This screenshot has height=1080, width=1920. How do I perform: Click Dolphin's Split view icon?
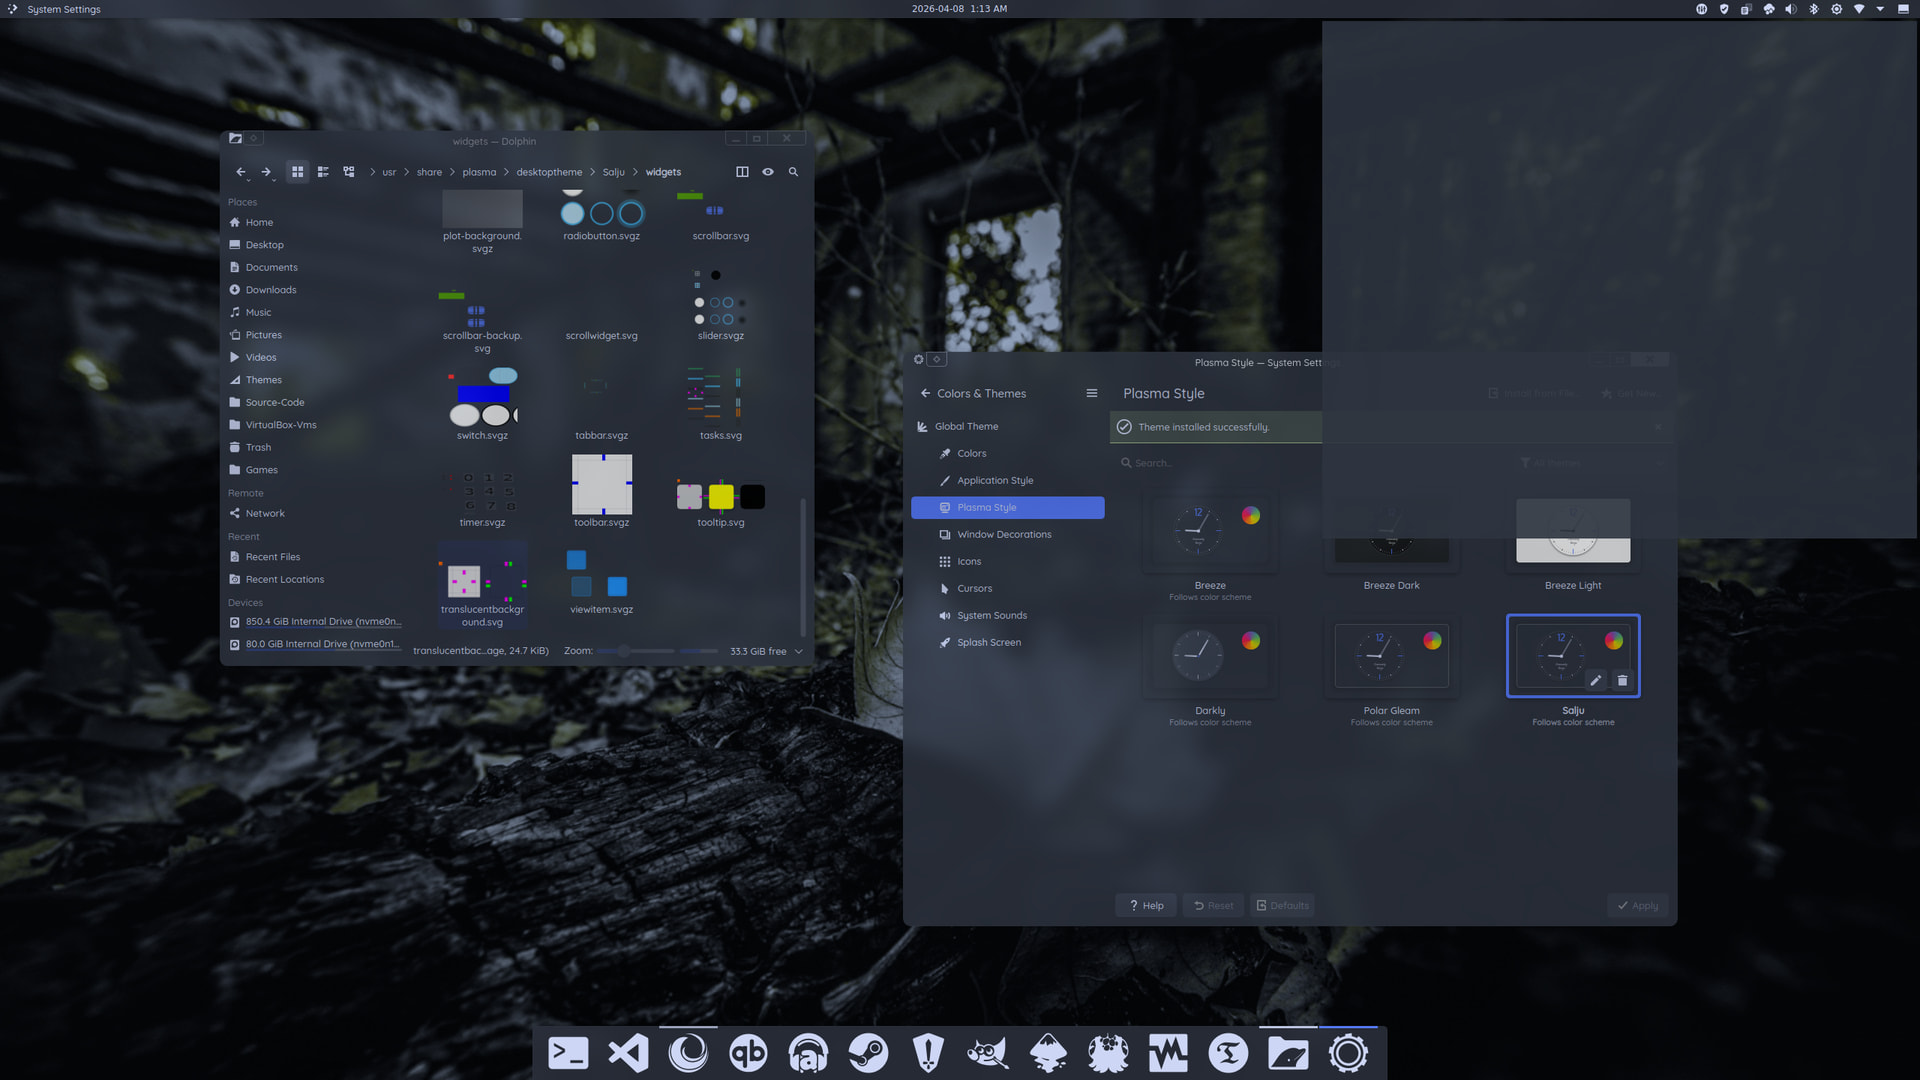pos(742,172)
